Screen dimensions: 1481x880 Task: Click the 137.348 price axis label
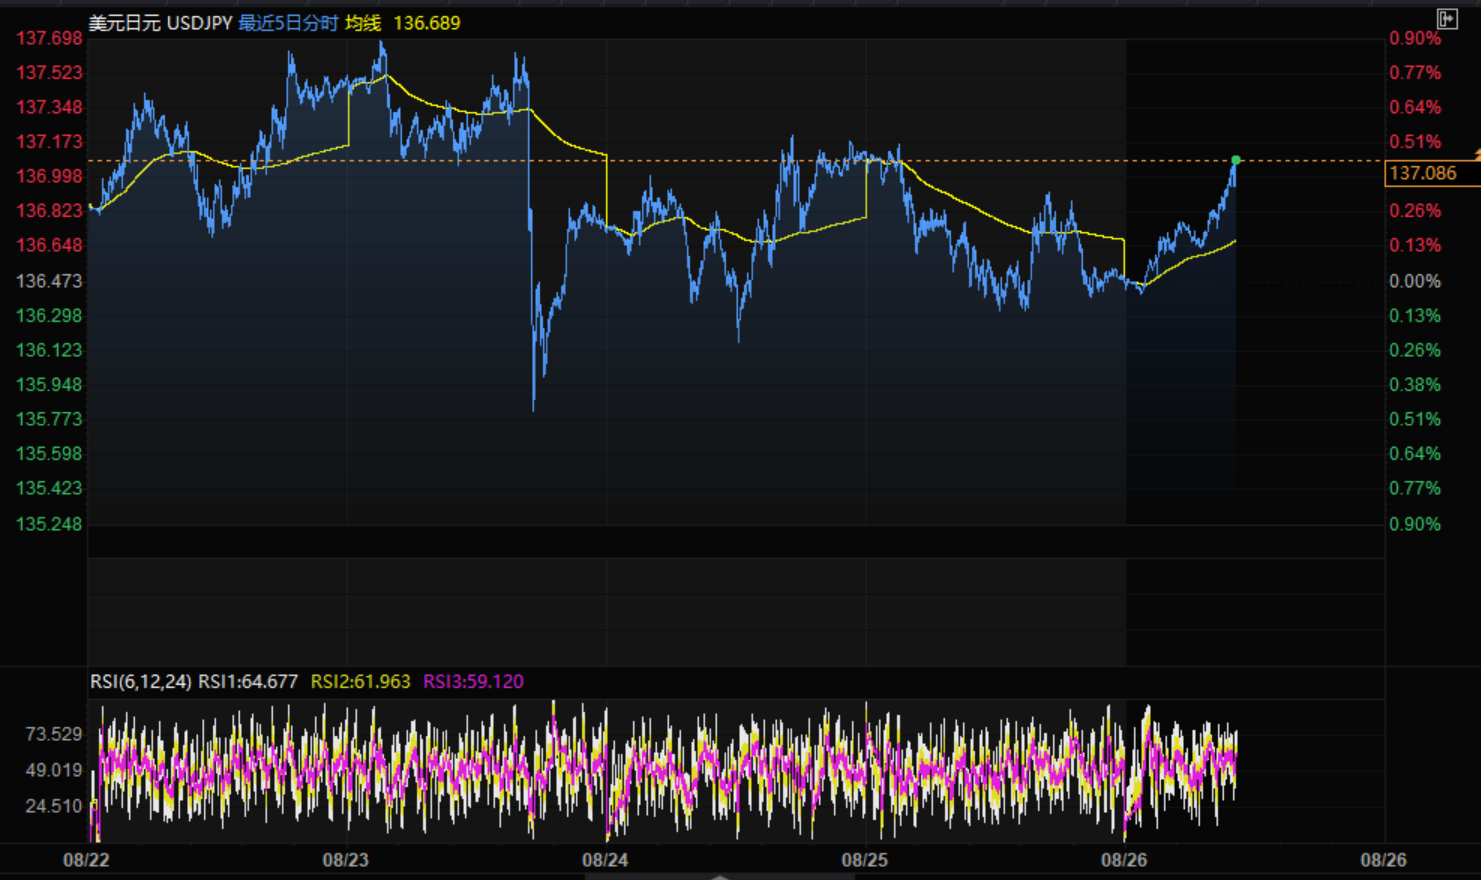(49, 108)
